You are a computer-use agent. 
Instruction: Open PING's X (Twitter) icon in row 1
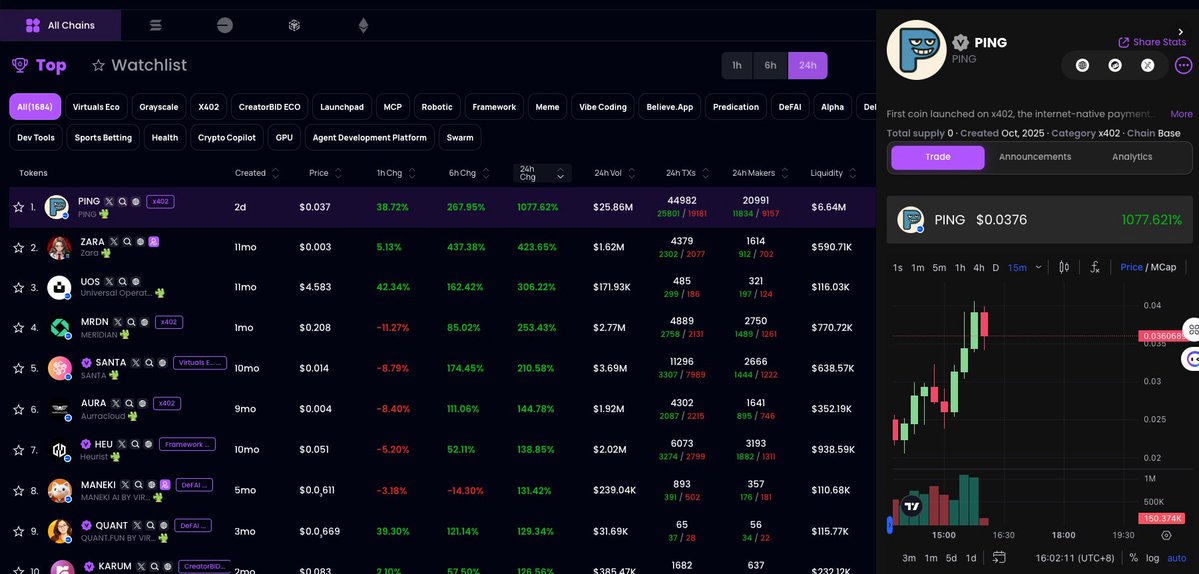(109, 201)
